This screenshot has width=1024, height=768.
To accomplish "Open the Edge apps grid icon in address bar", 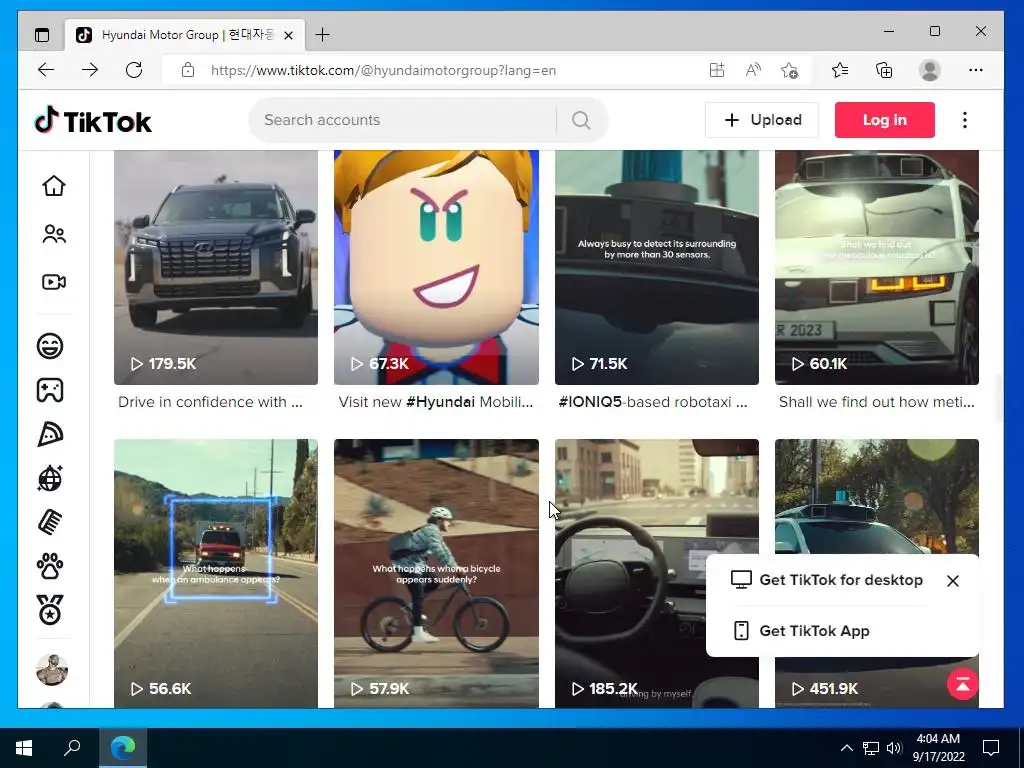I will point(717,70).
